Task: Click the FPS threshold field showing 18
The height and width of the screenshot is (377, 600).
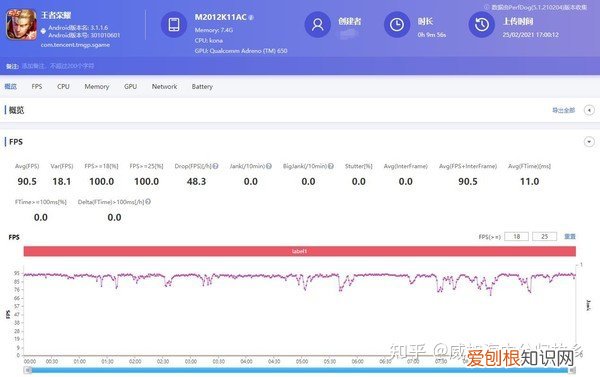Action: coord(516,237)
